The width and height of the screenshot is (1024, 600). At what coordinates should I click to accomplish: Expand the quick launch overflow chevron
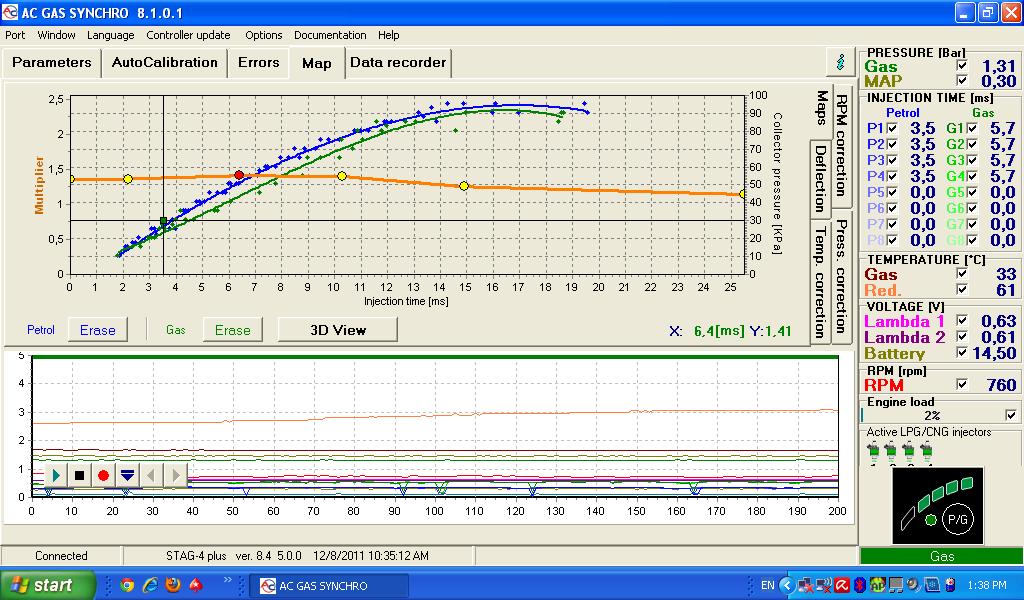pos(227,580)
